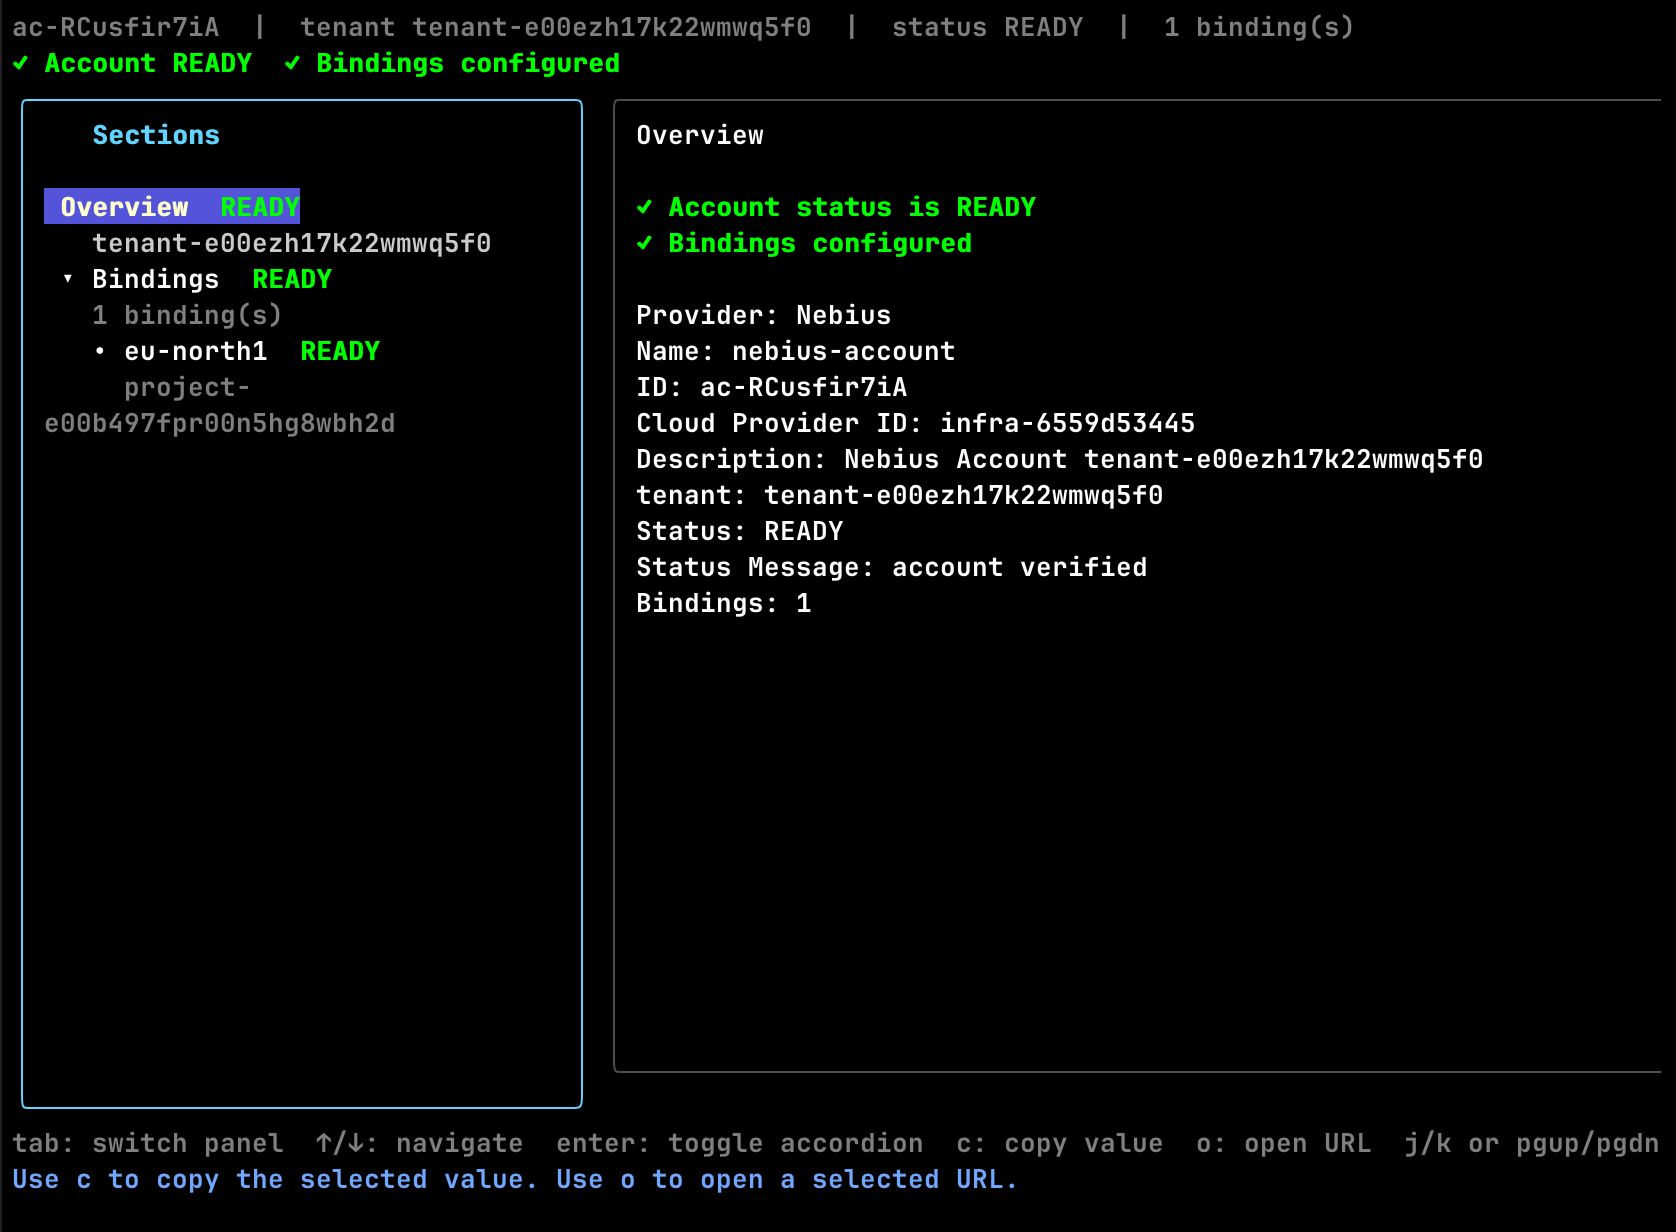The width and height of the screenshot is (1676, 1232).
Task: Click the Sections panel title
Action: click(x=156, y=135)
